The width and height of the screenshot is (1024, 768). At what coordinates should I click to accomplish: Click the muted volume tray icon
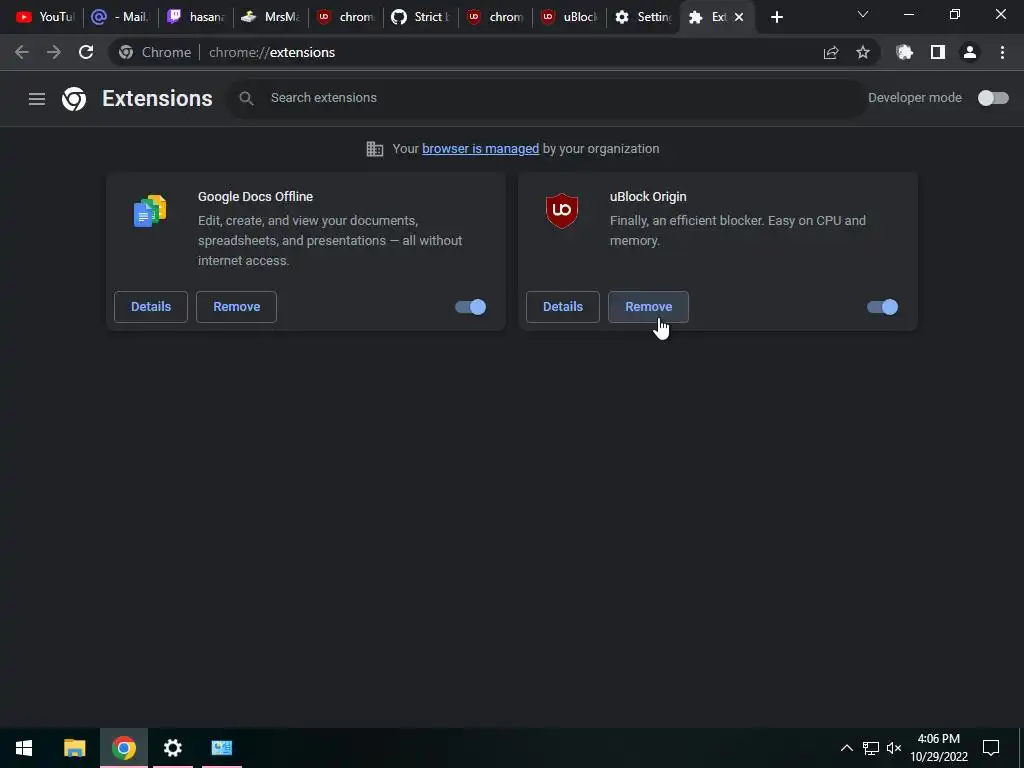[894, 748]
